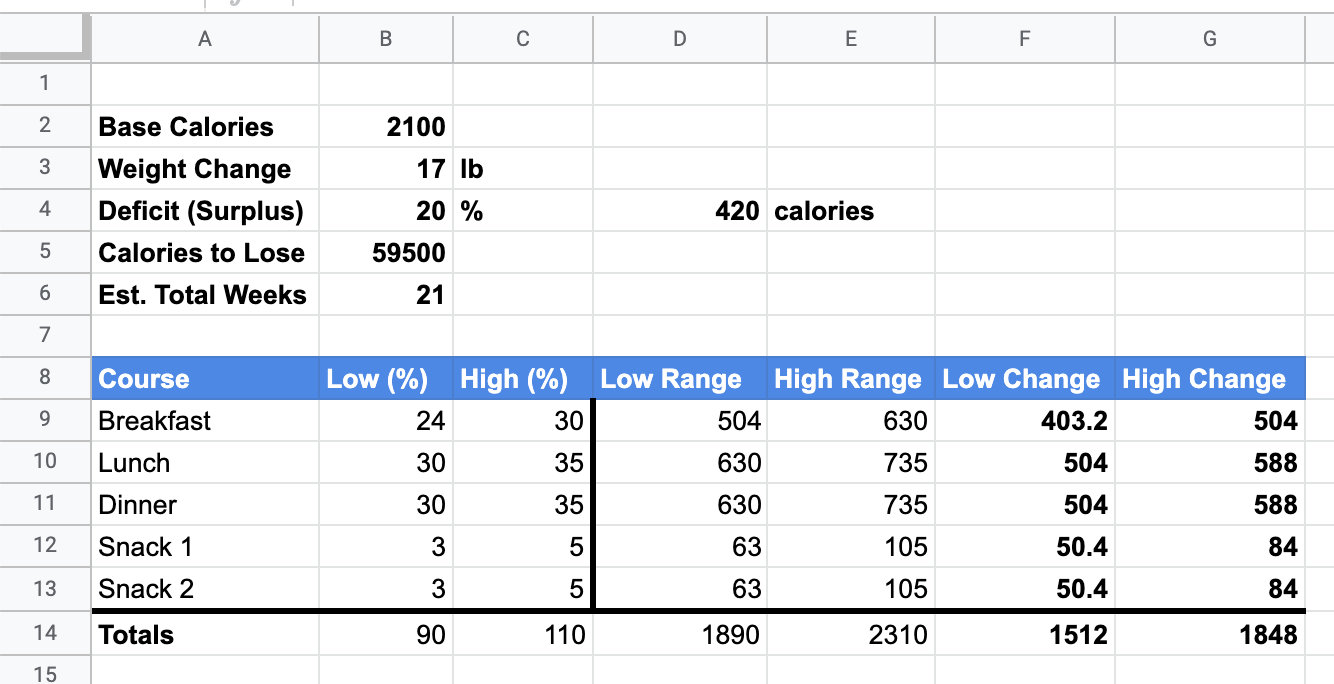Select column A header
This screenshot has width=1334, height=684.
[205, 39]
